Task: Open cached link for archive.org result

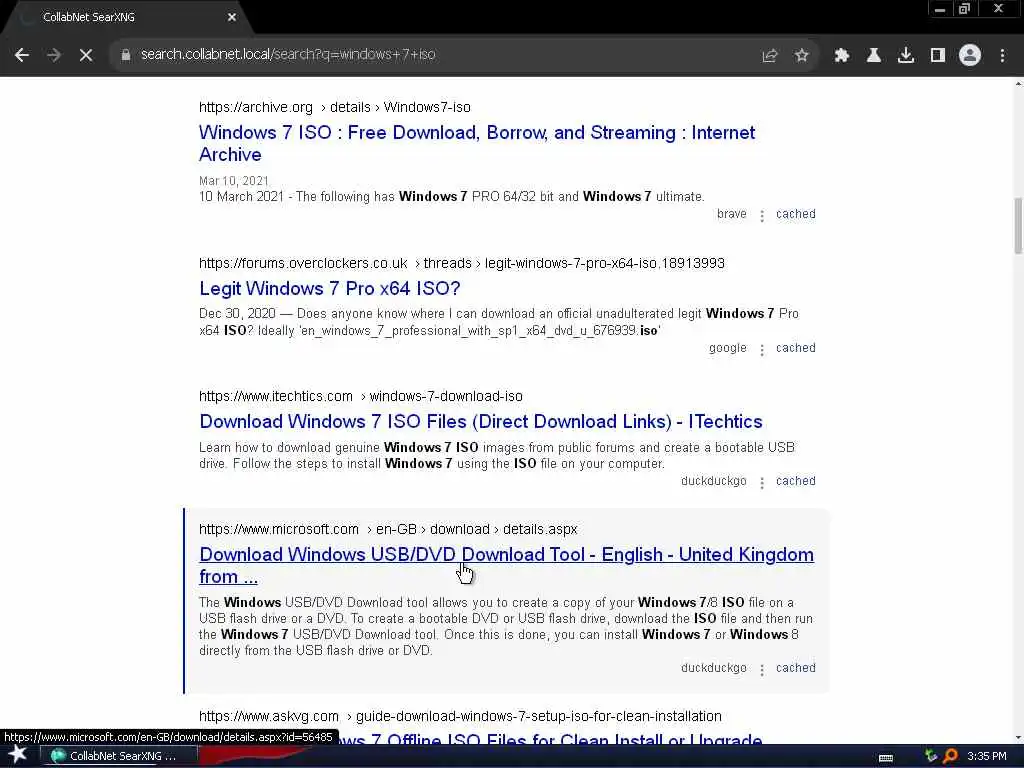Action: 795,214
